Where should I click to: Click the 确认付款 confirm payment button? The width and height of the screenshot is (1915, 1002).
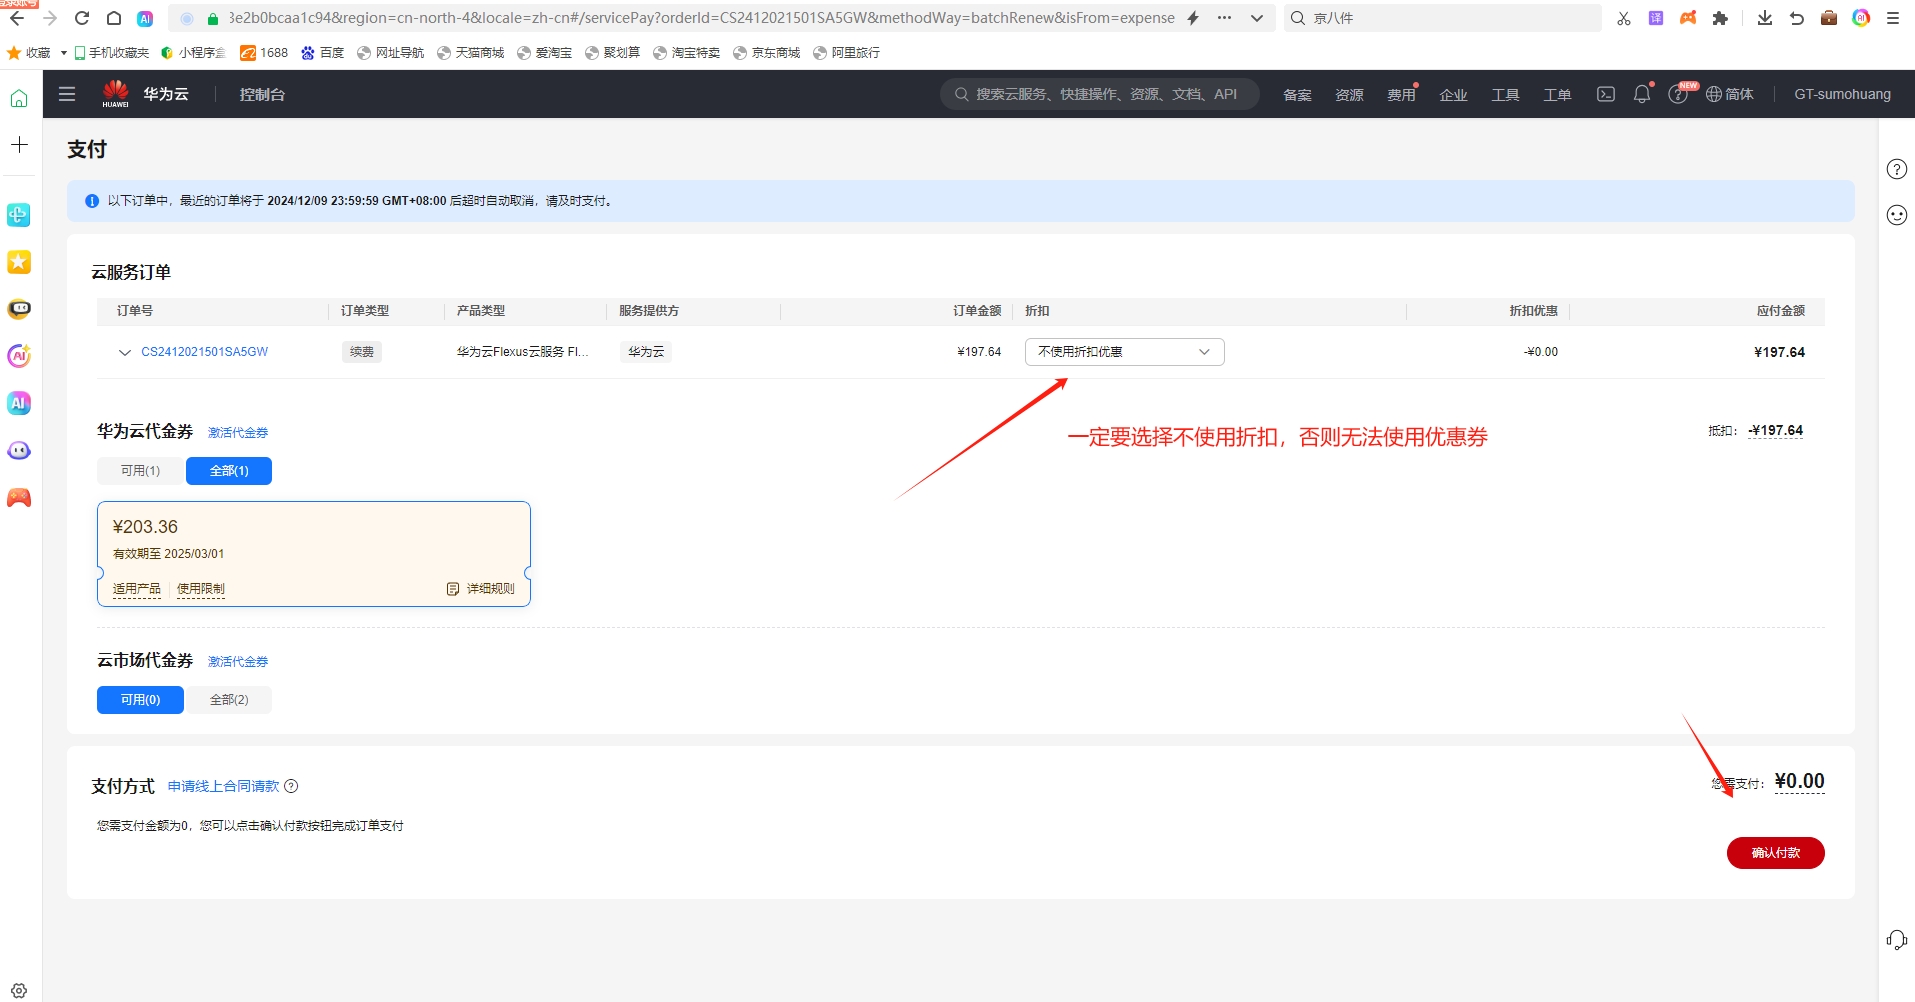[1775, 853]
